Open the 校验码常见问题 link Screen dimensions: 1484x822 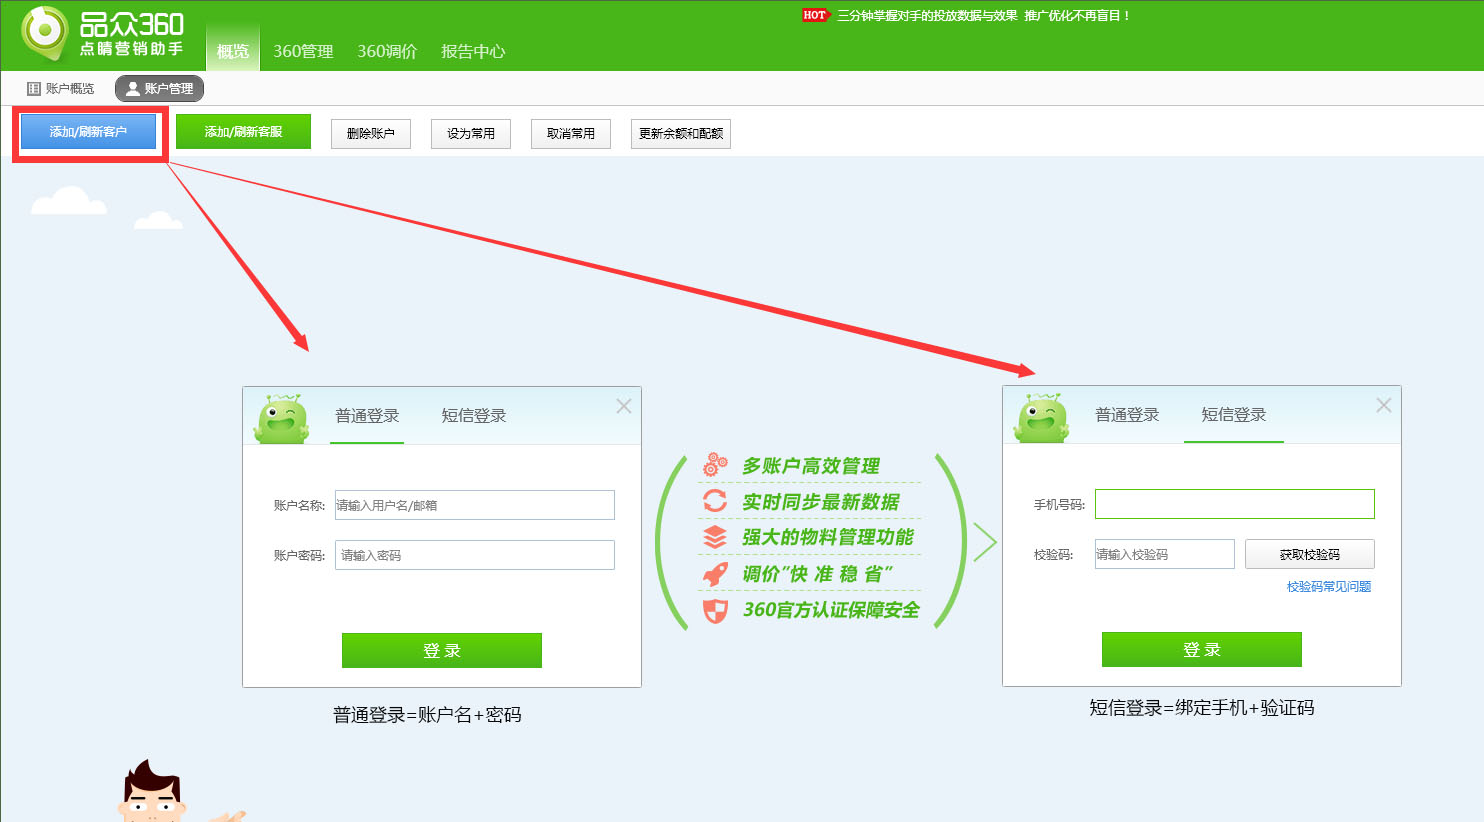click(1331, 587)
